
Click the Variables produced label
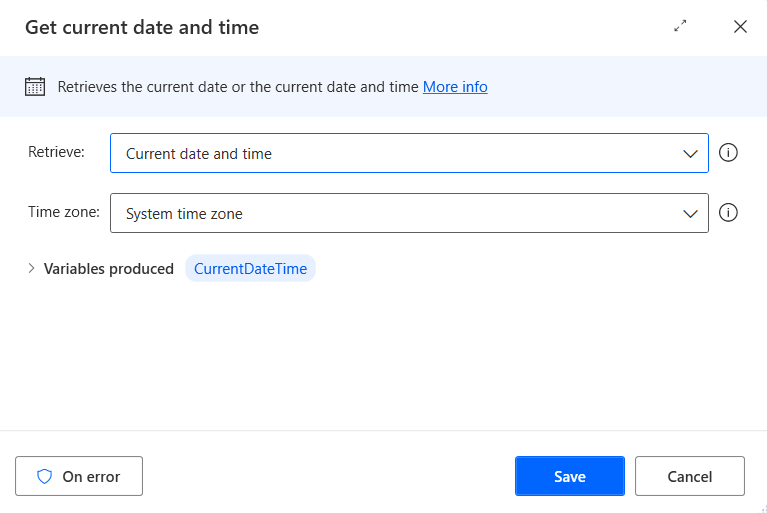[x=109, y=268]
